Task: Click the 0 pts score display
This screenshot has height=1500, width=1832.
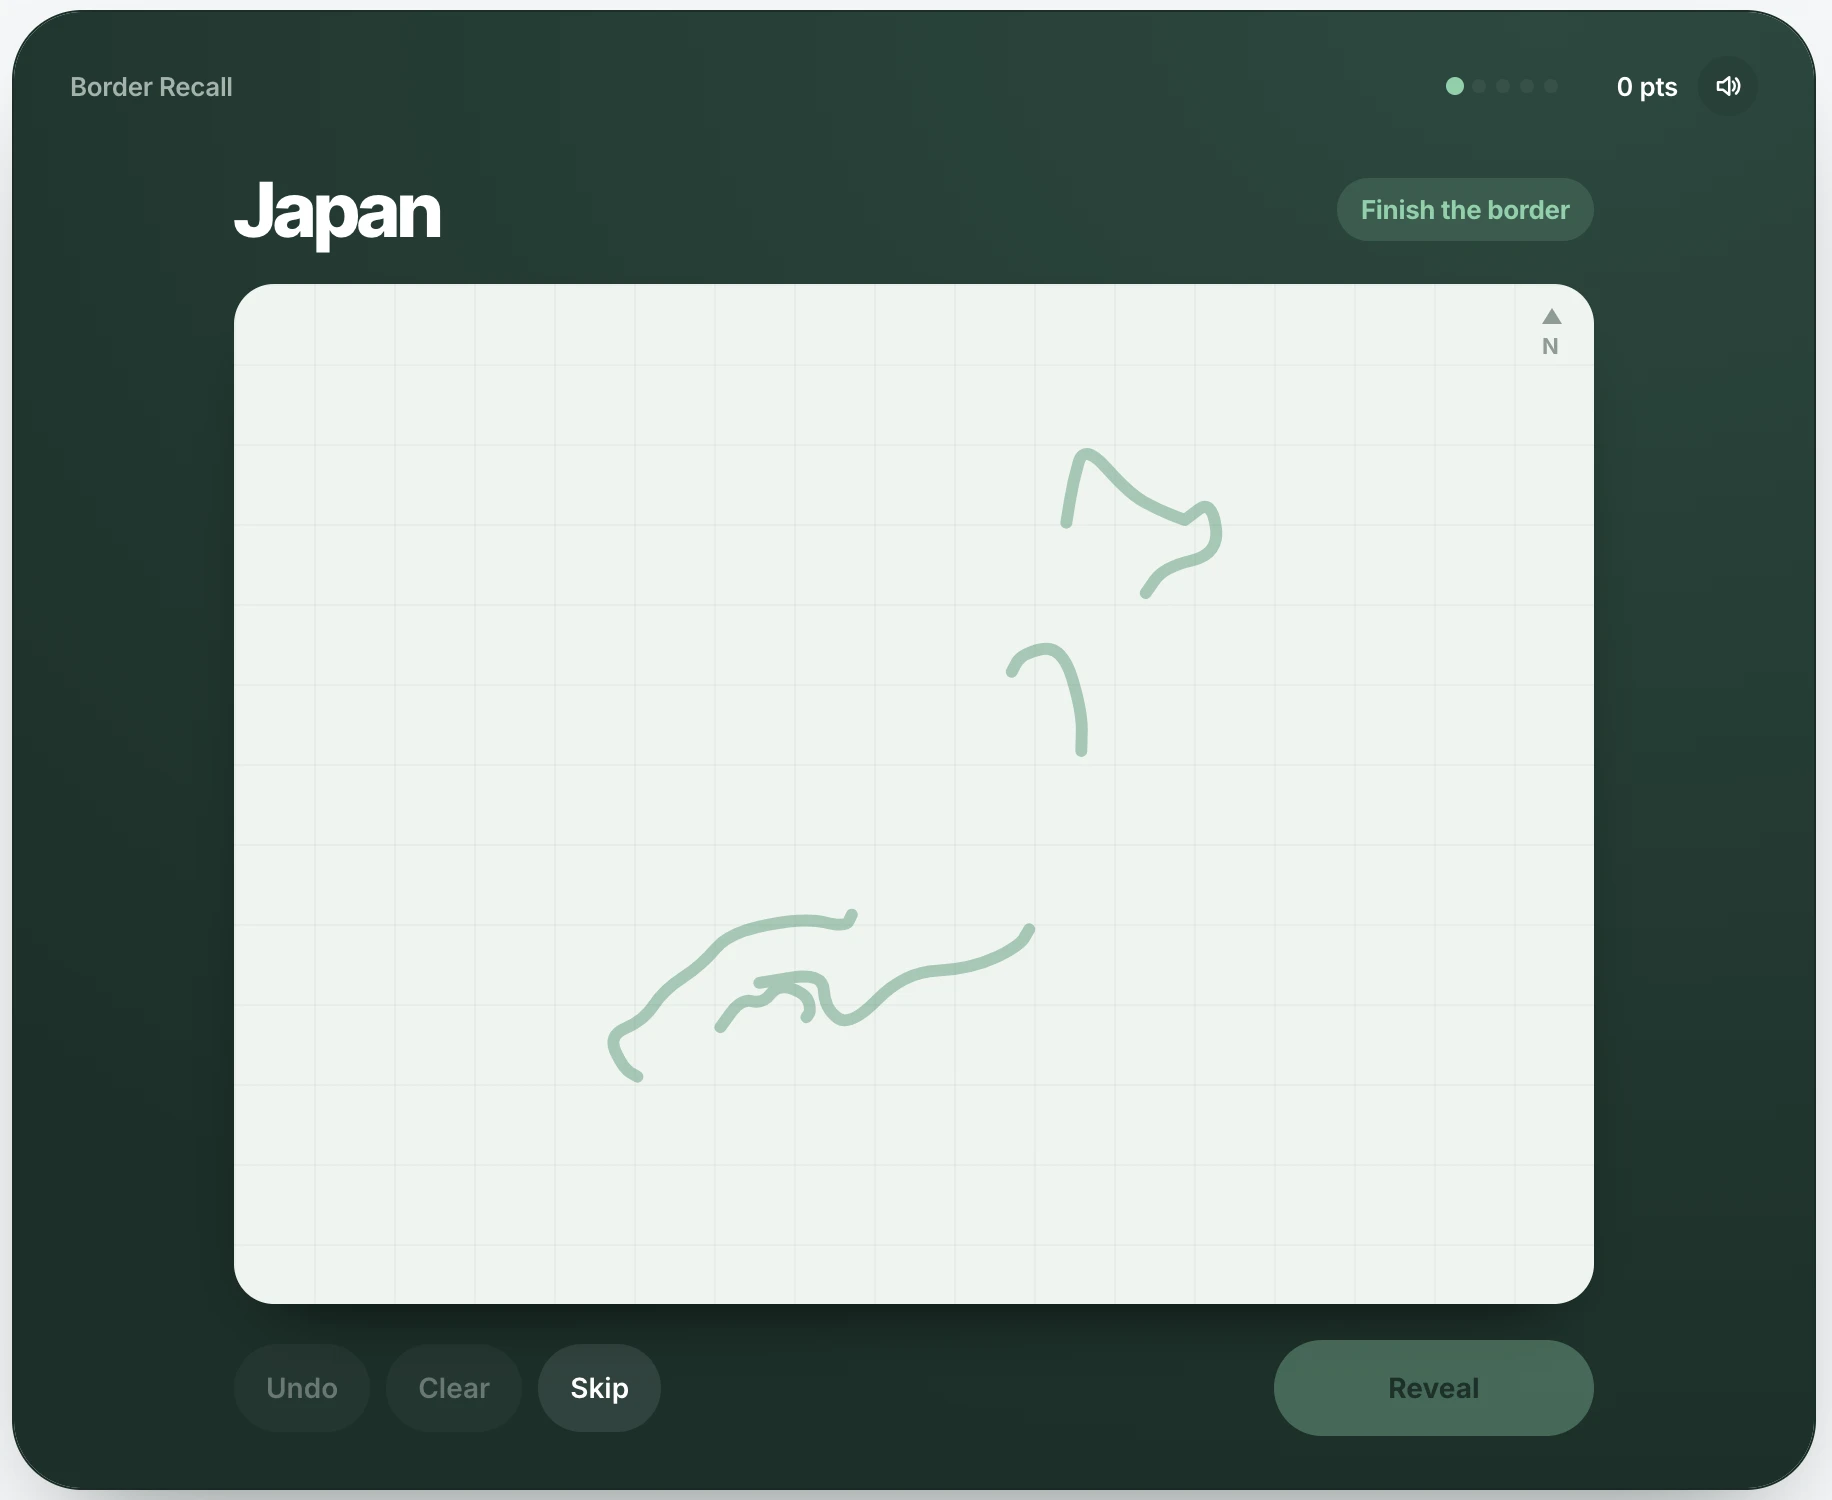Action: pyautogui.click(x=1647, y=87)
